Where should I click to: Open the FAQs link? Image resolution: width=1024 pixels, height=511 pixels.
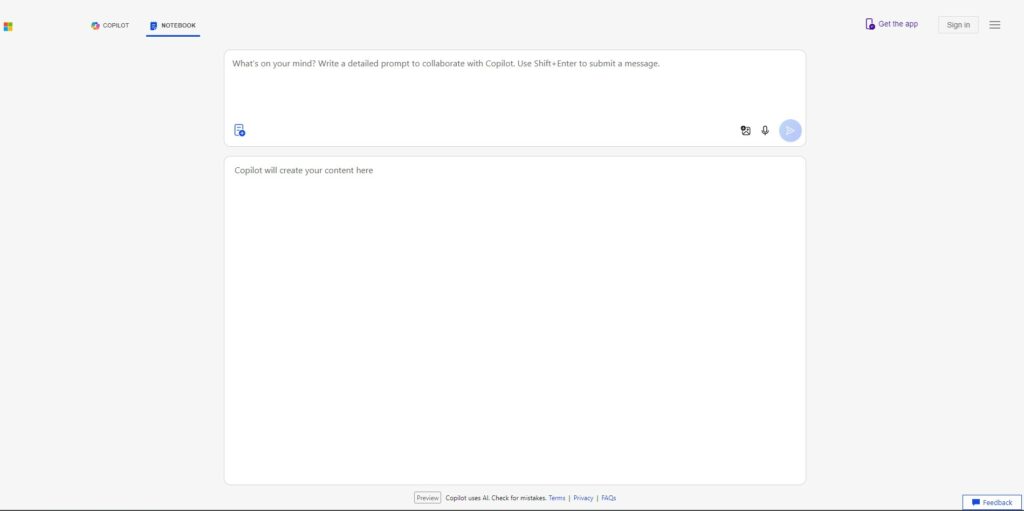tap(609, 498)
